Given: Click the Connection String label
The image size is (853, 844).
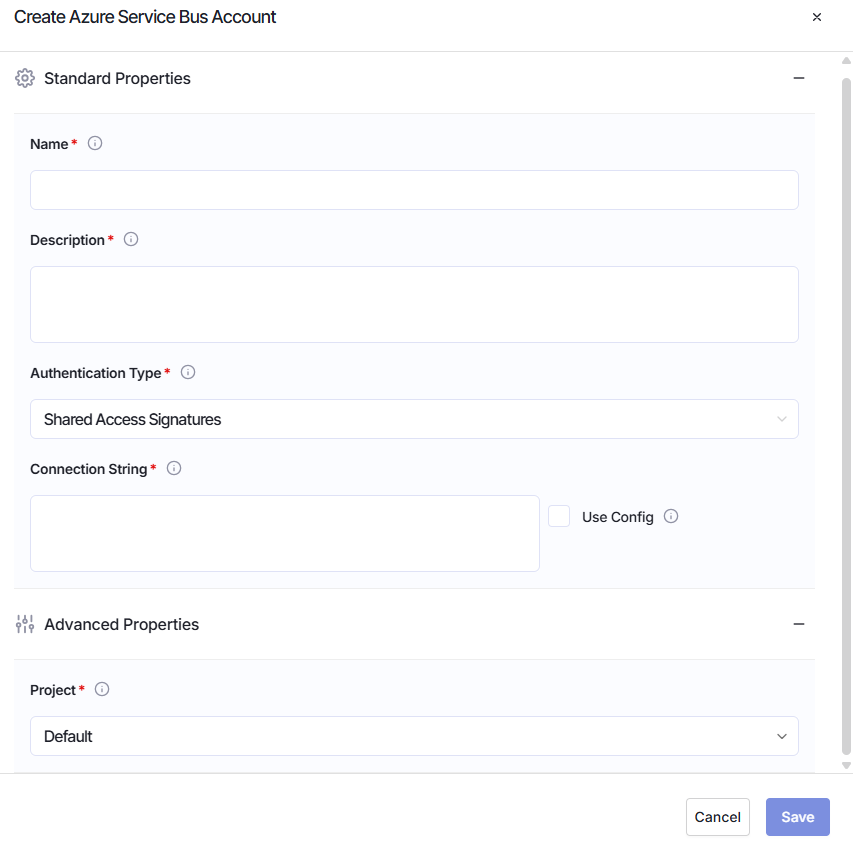Looking at the screenshot, I should pyautogui.click(x=89, y=469).
